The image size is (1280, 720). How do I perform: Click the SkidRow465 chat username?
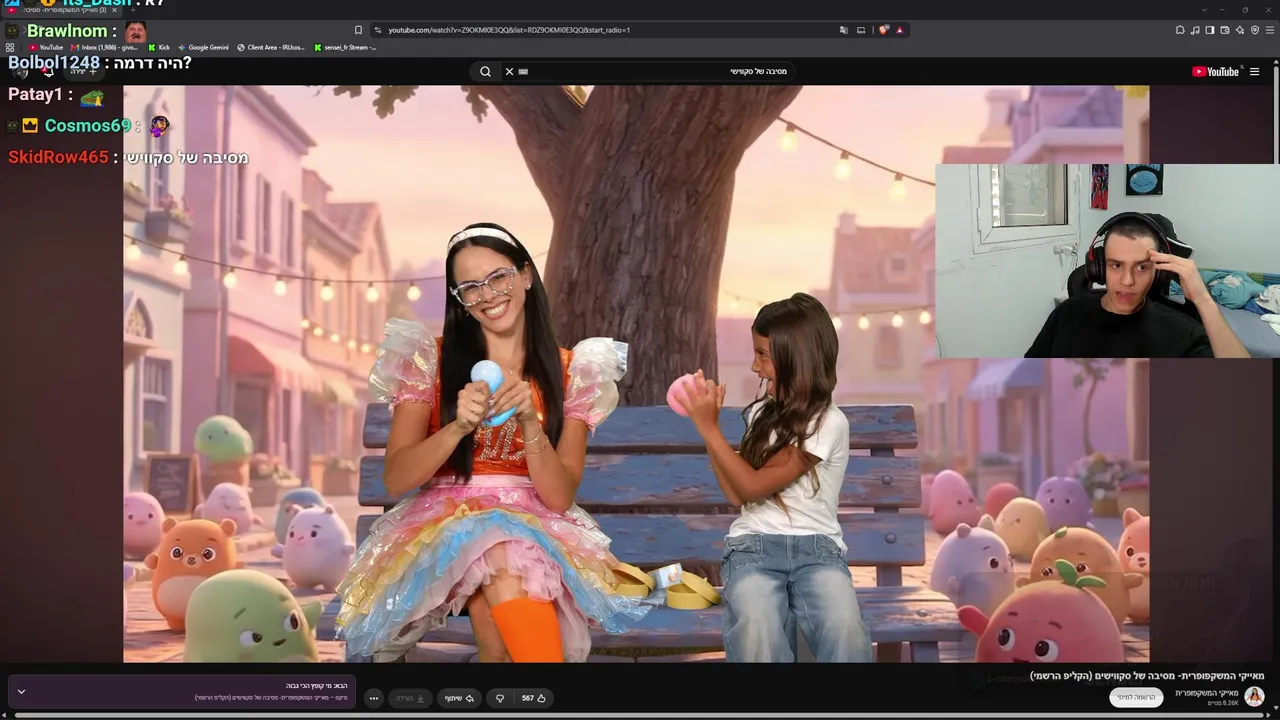(58, 158)
